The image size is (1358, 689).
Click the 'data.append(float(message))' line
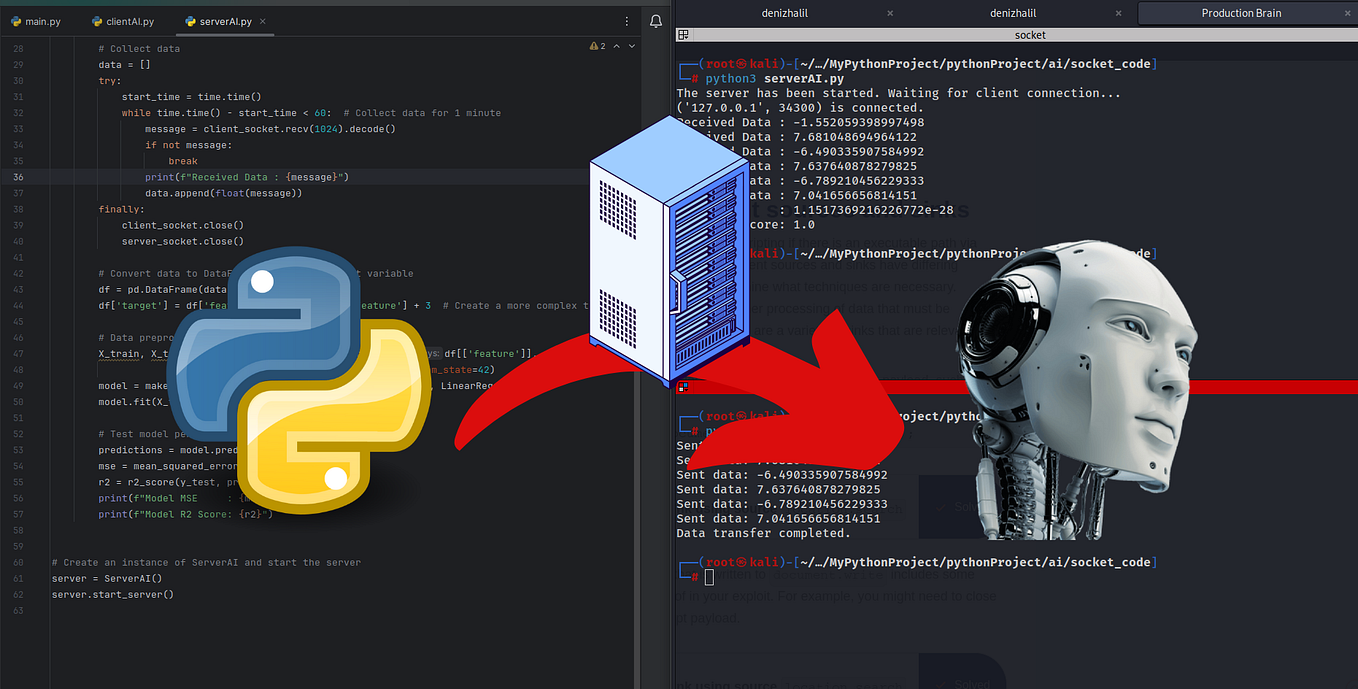pyautogui.click(x=223, y=193)
